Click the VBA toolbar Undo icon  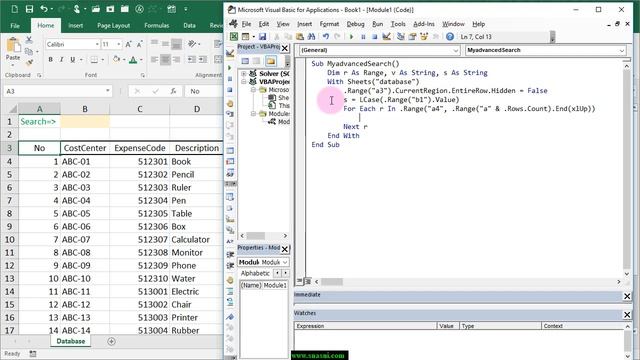click(326, 37)
